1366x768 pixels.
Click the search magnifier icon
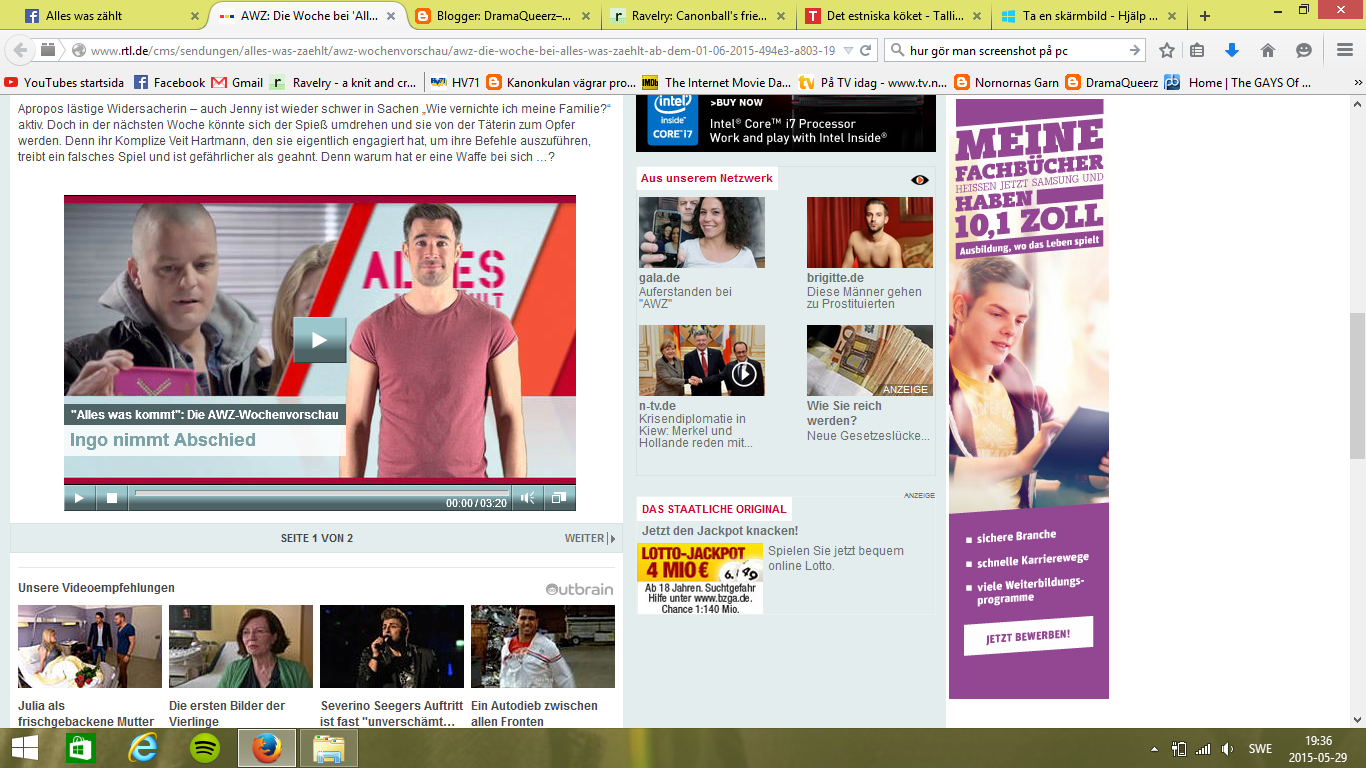[x=897, y=50]
